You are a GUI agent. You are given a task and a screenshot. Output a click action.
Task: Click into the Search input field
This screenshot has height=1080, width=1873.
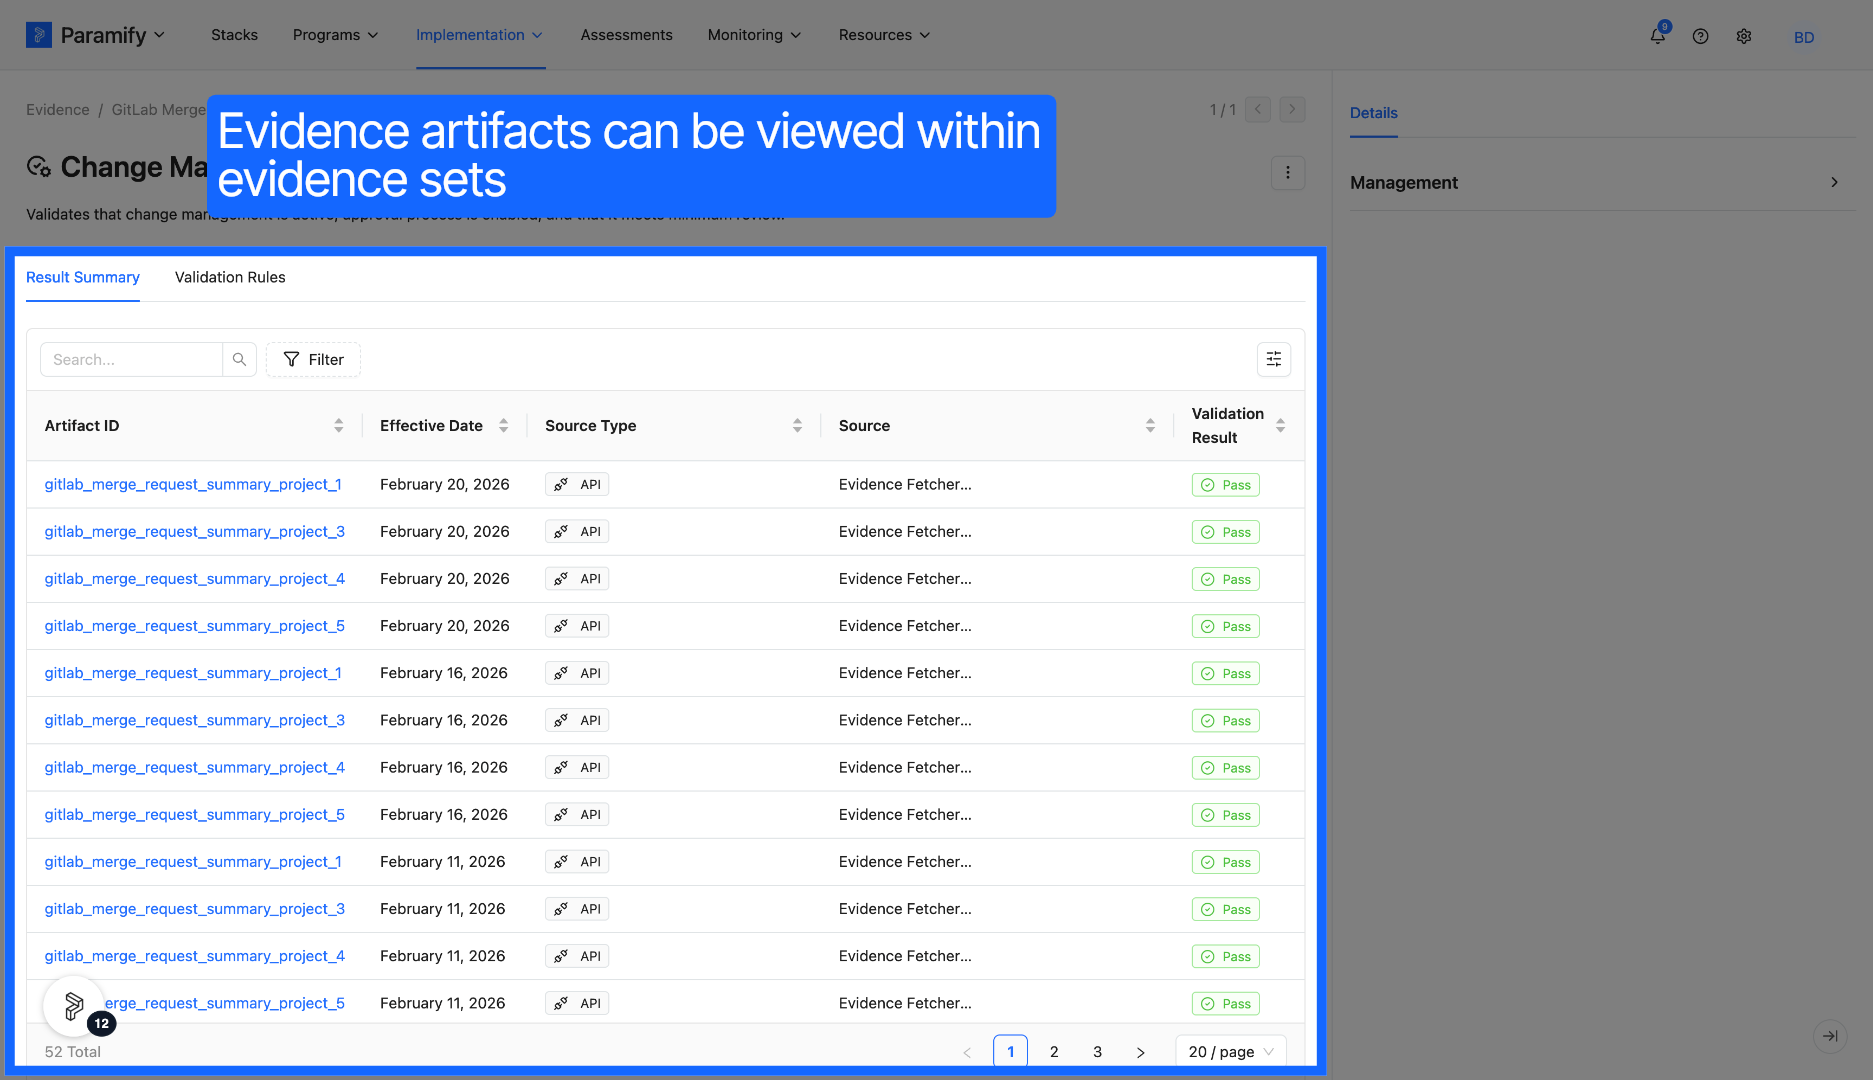[x=131, y=359]
